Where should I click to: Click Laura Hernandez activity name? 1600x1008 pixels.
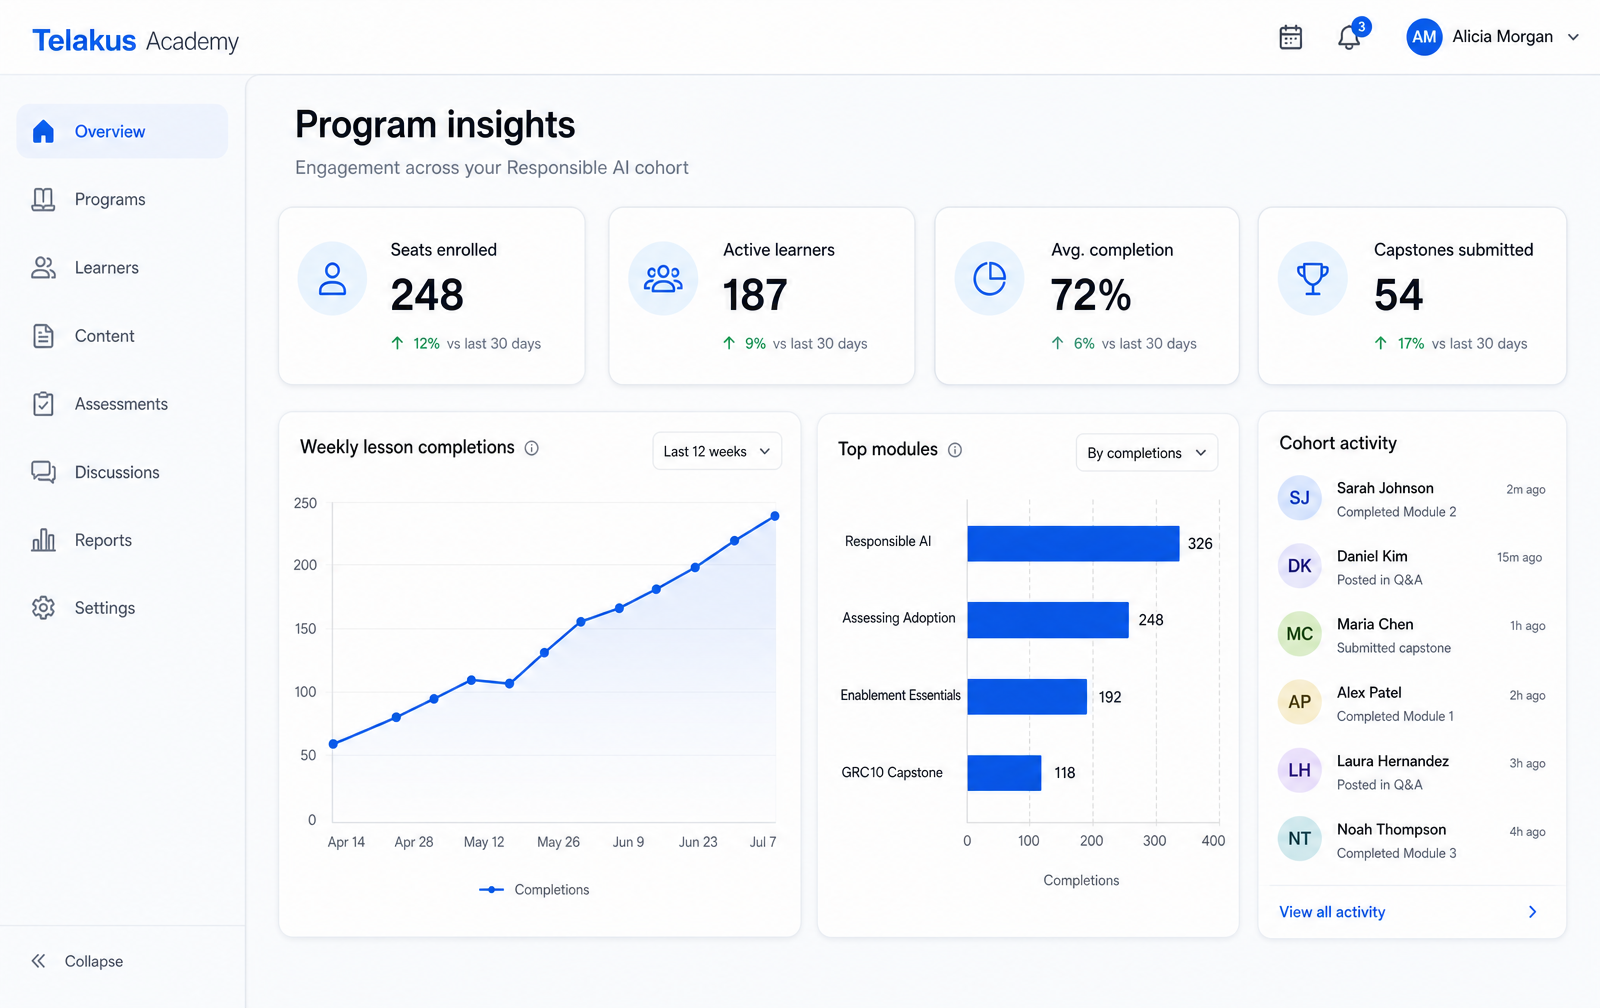pyautogui.click(x=1393, y=761)
